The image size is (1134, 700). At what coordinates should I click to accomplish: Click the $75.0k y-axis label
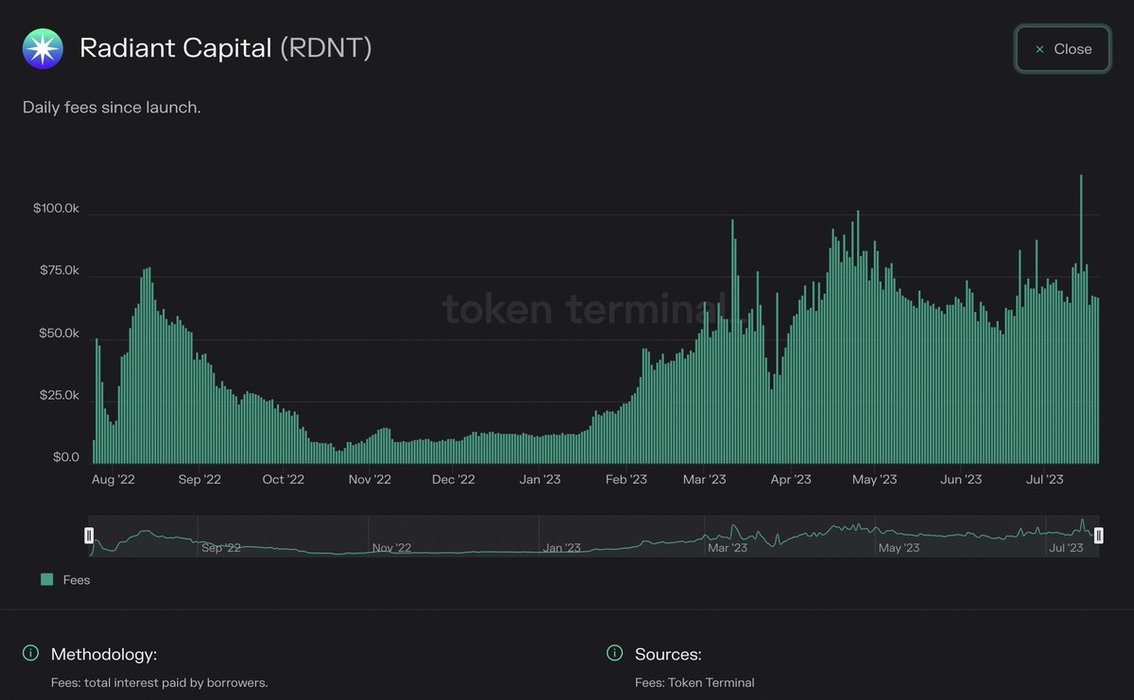59,270
